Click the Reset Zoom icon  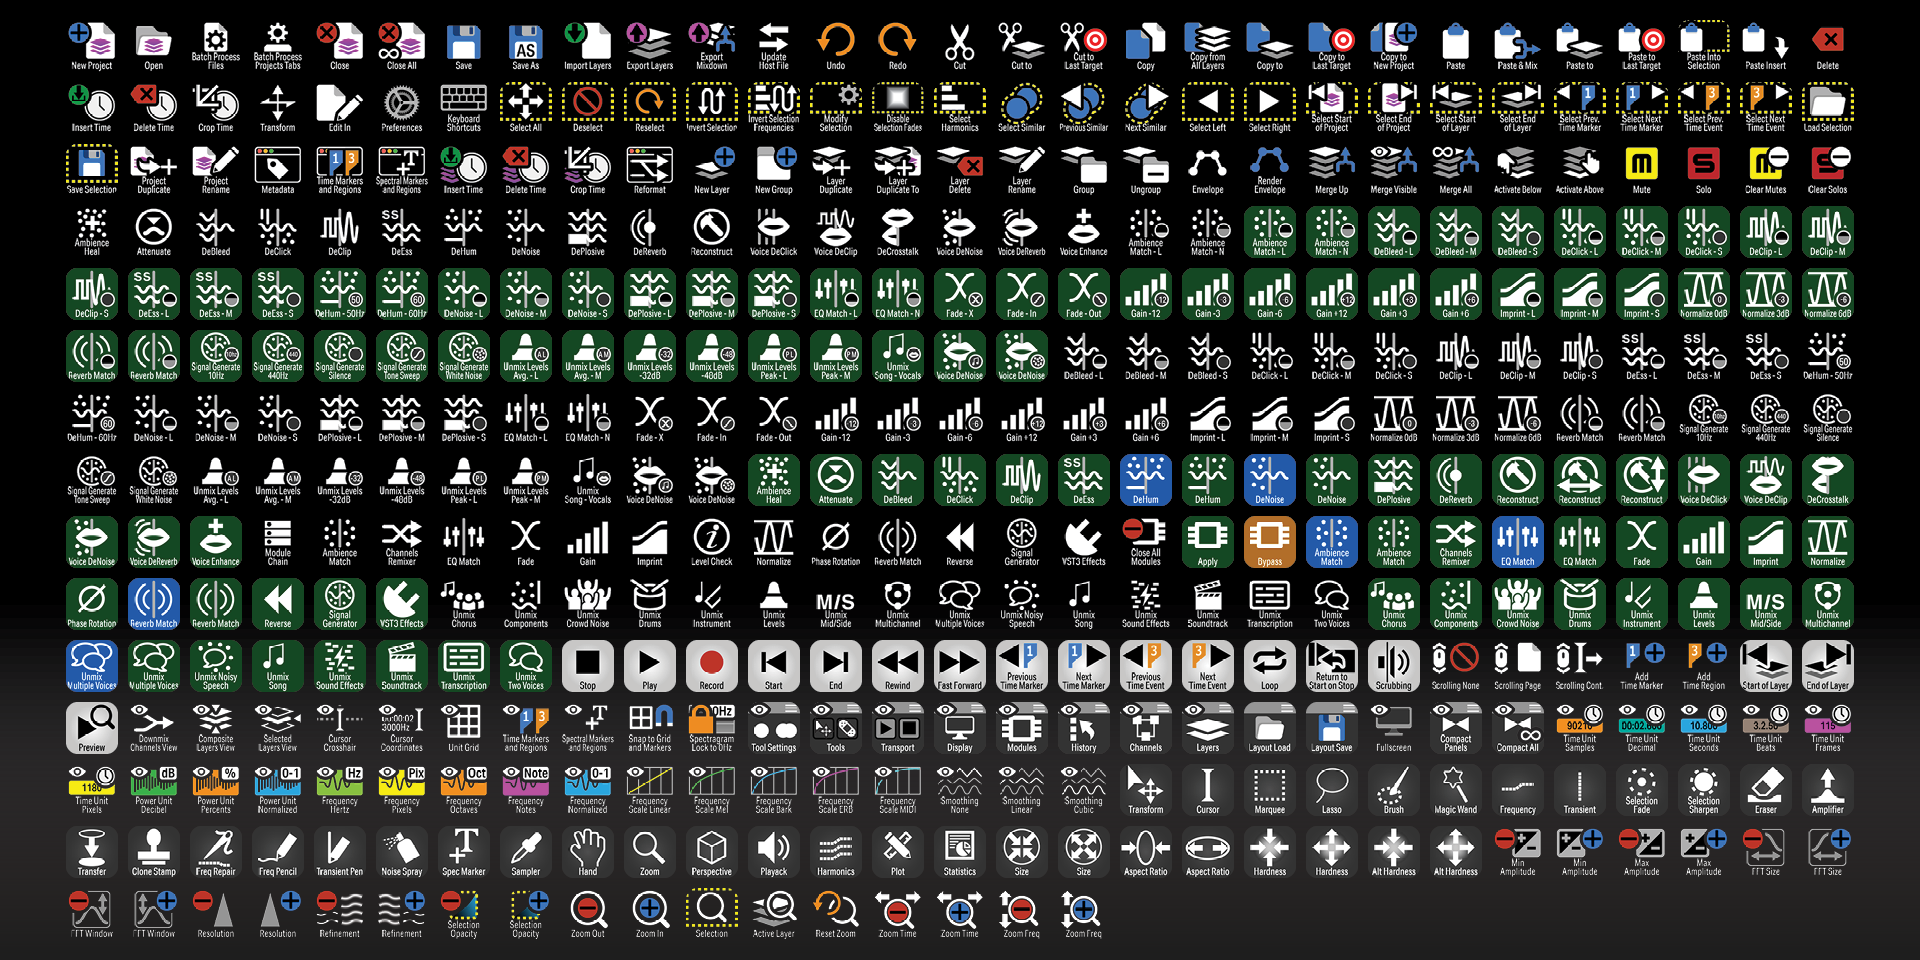coord(835,914)
